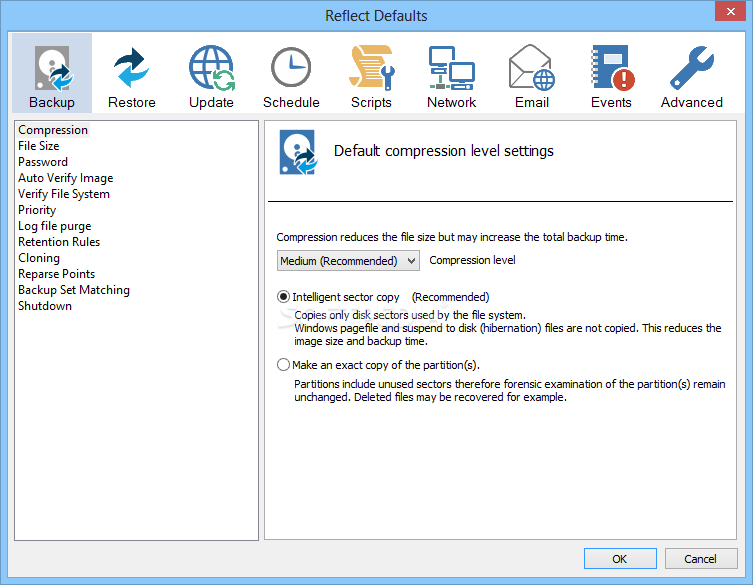Open the Advanced wrench icon

click(692, 68)
